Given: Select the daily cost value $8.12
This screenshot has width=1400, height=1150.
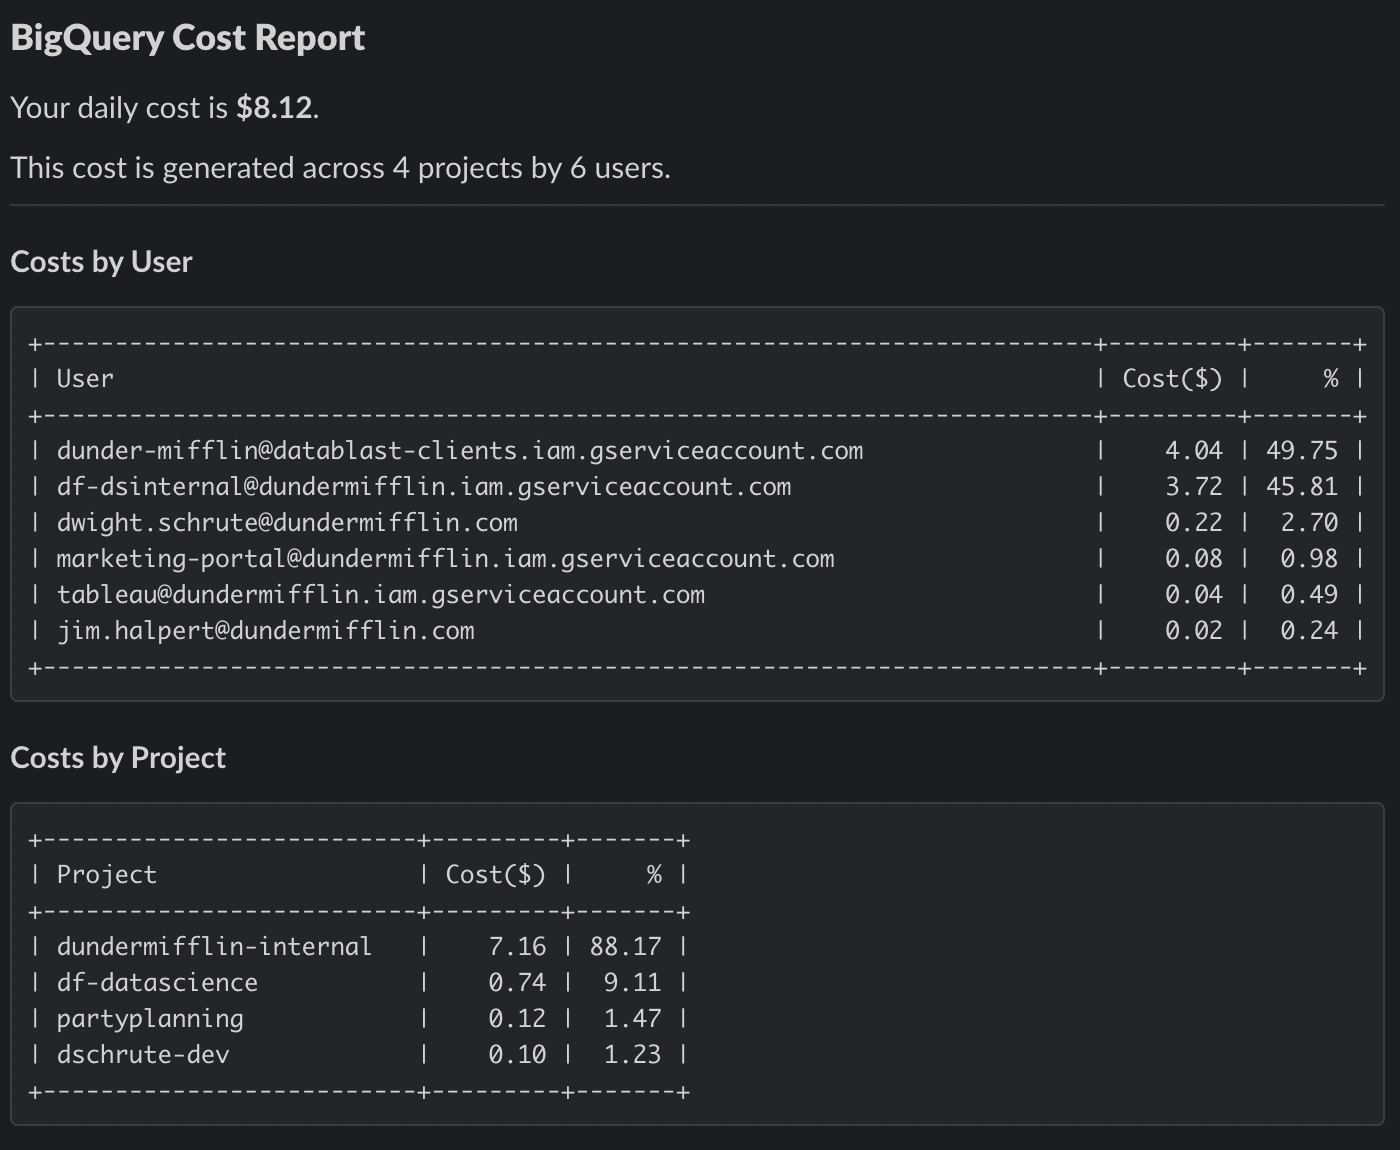Looking at the screenshot, I should (x=273, y=107).
